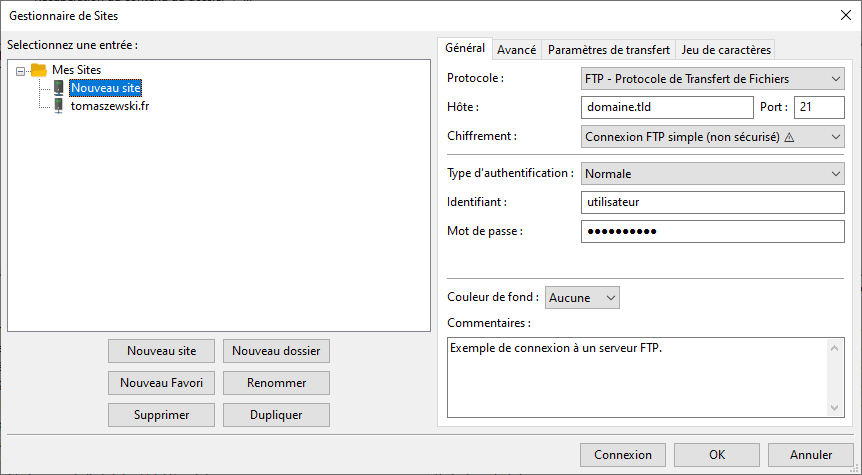The image size is (862, 475).
Task: Select the Nouveau site entry
Action: pyautogui.click(x=106, y=88)
